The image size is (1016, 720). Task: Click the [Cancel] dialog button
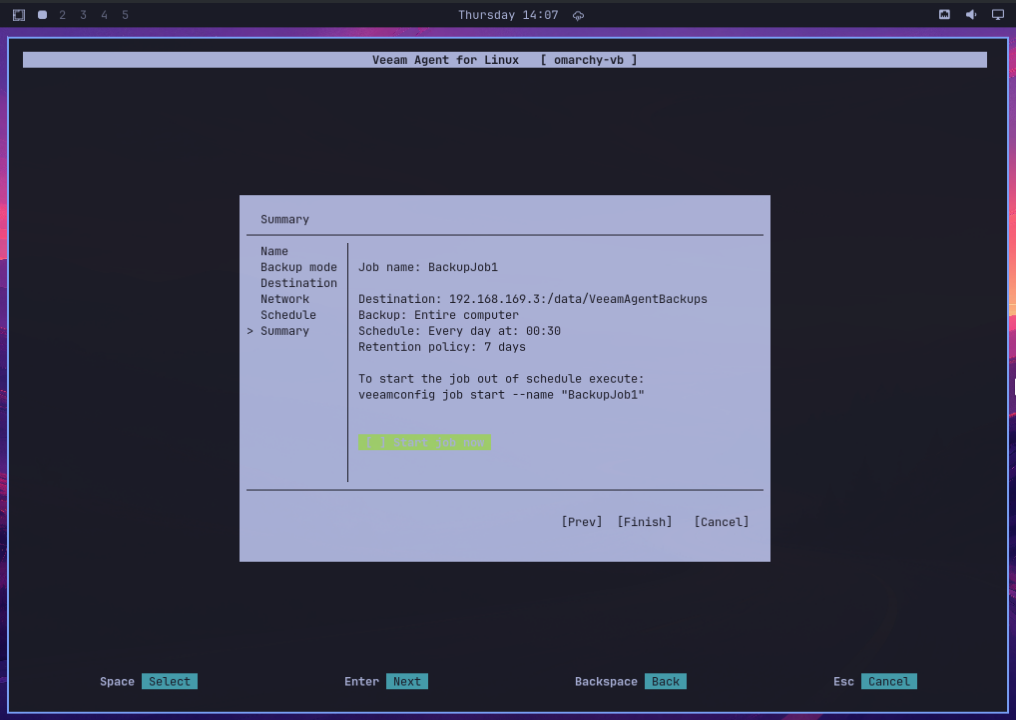(721, 522)
